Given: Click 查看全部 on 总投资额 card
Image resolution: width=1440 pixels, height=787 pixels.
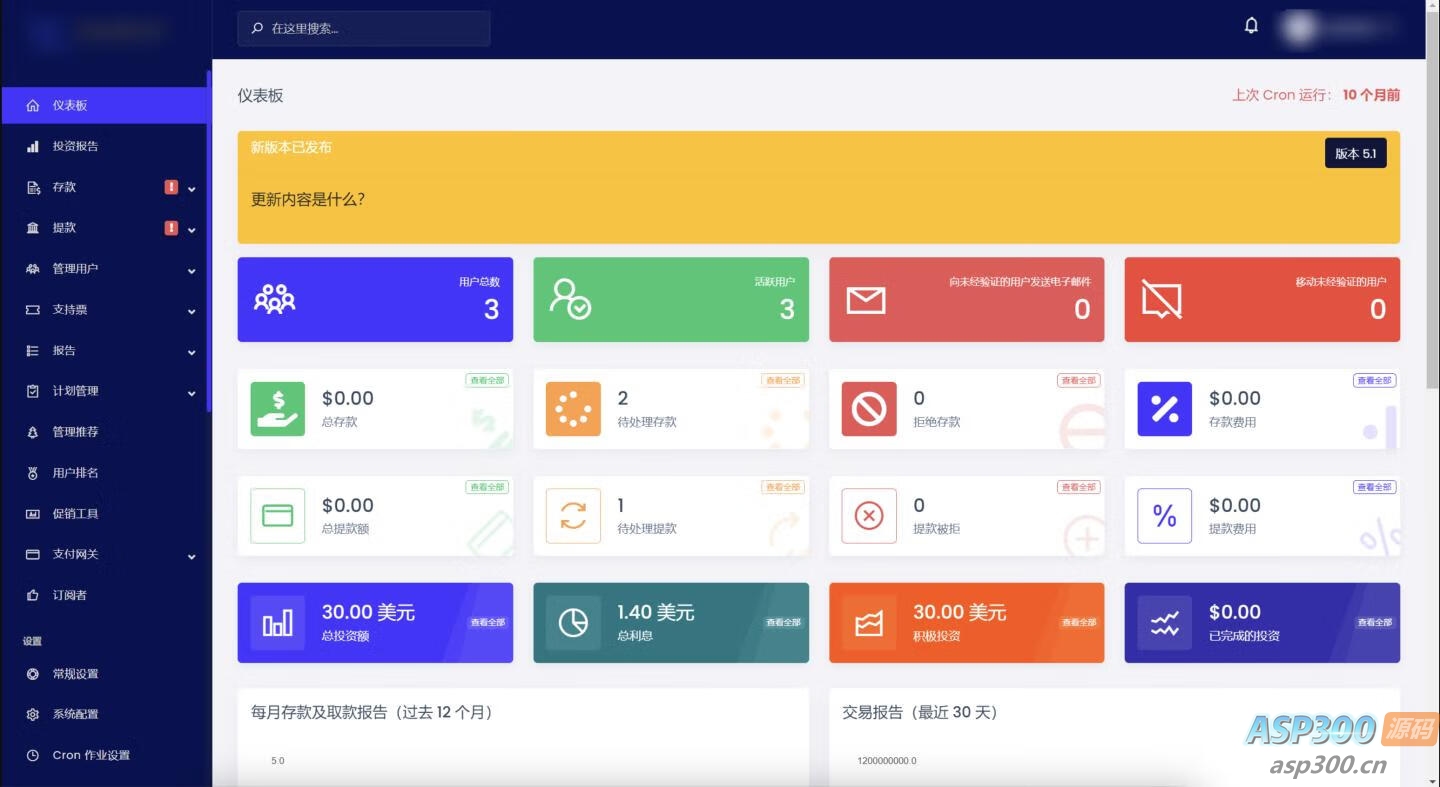Looking at the screenshot, I should (488, 622).
